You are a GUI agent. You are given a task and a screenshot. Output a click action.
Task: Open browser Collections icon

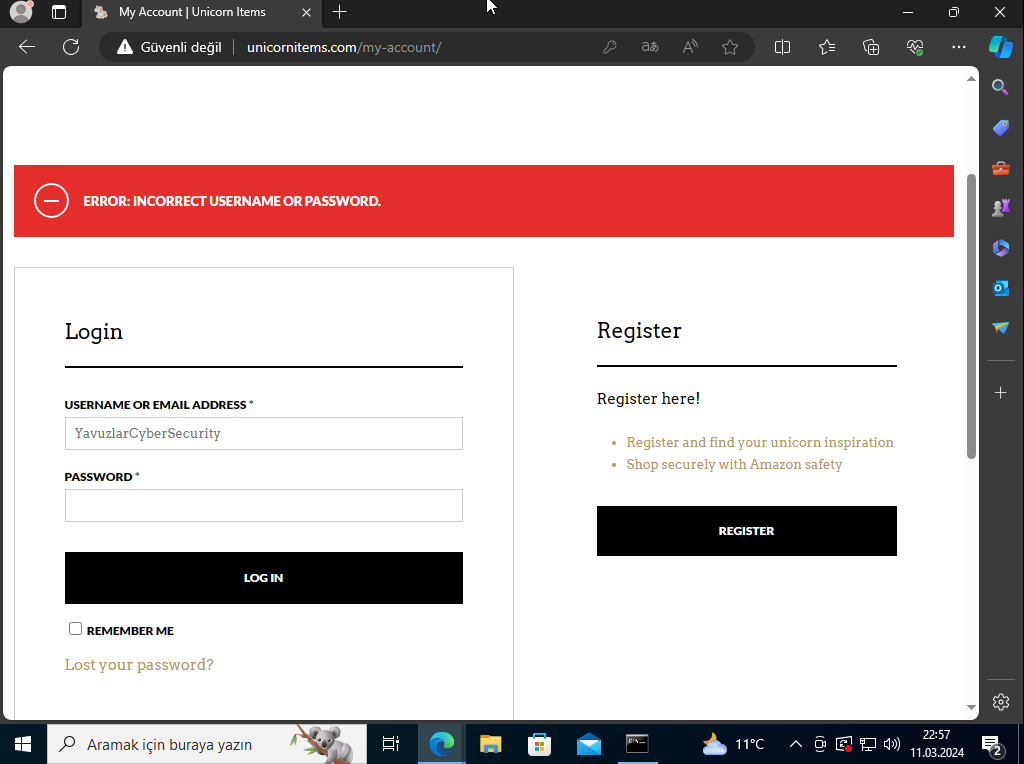click(x=871, y=47)
